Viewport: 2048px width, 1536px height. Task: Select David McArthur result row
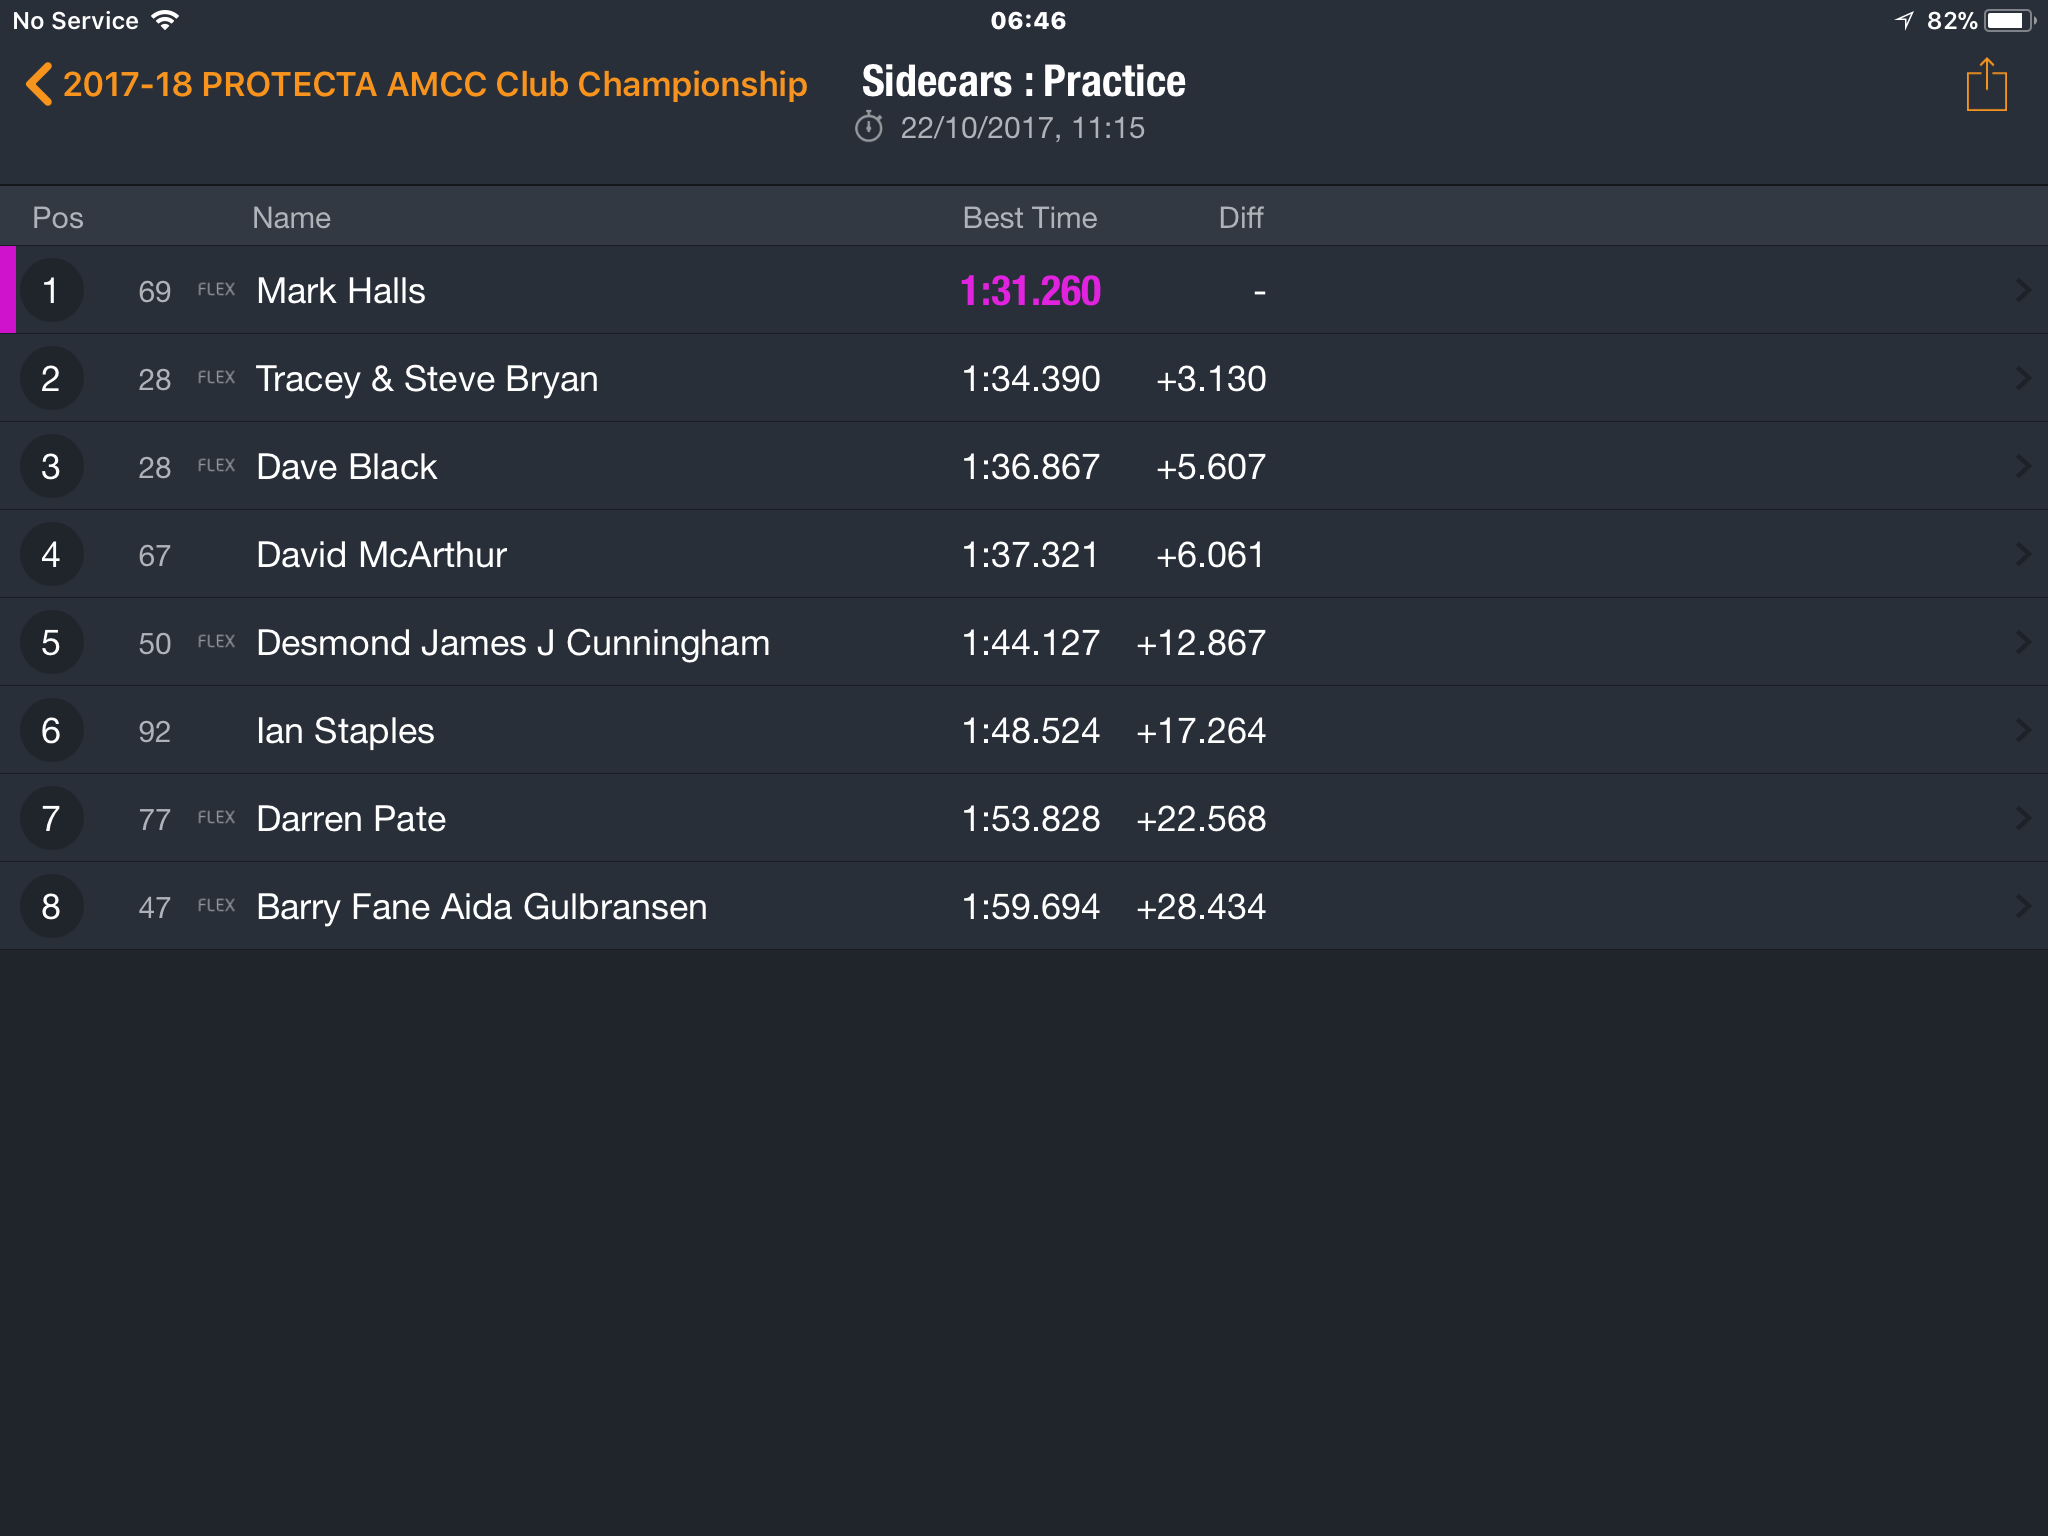point(1024,554)
